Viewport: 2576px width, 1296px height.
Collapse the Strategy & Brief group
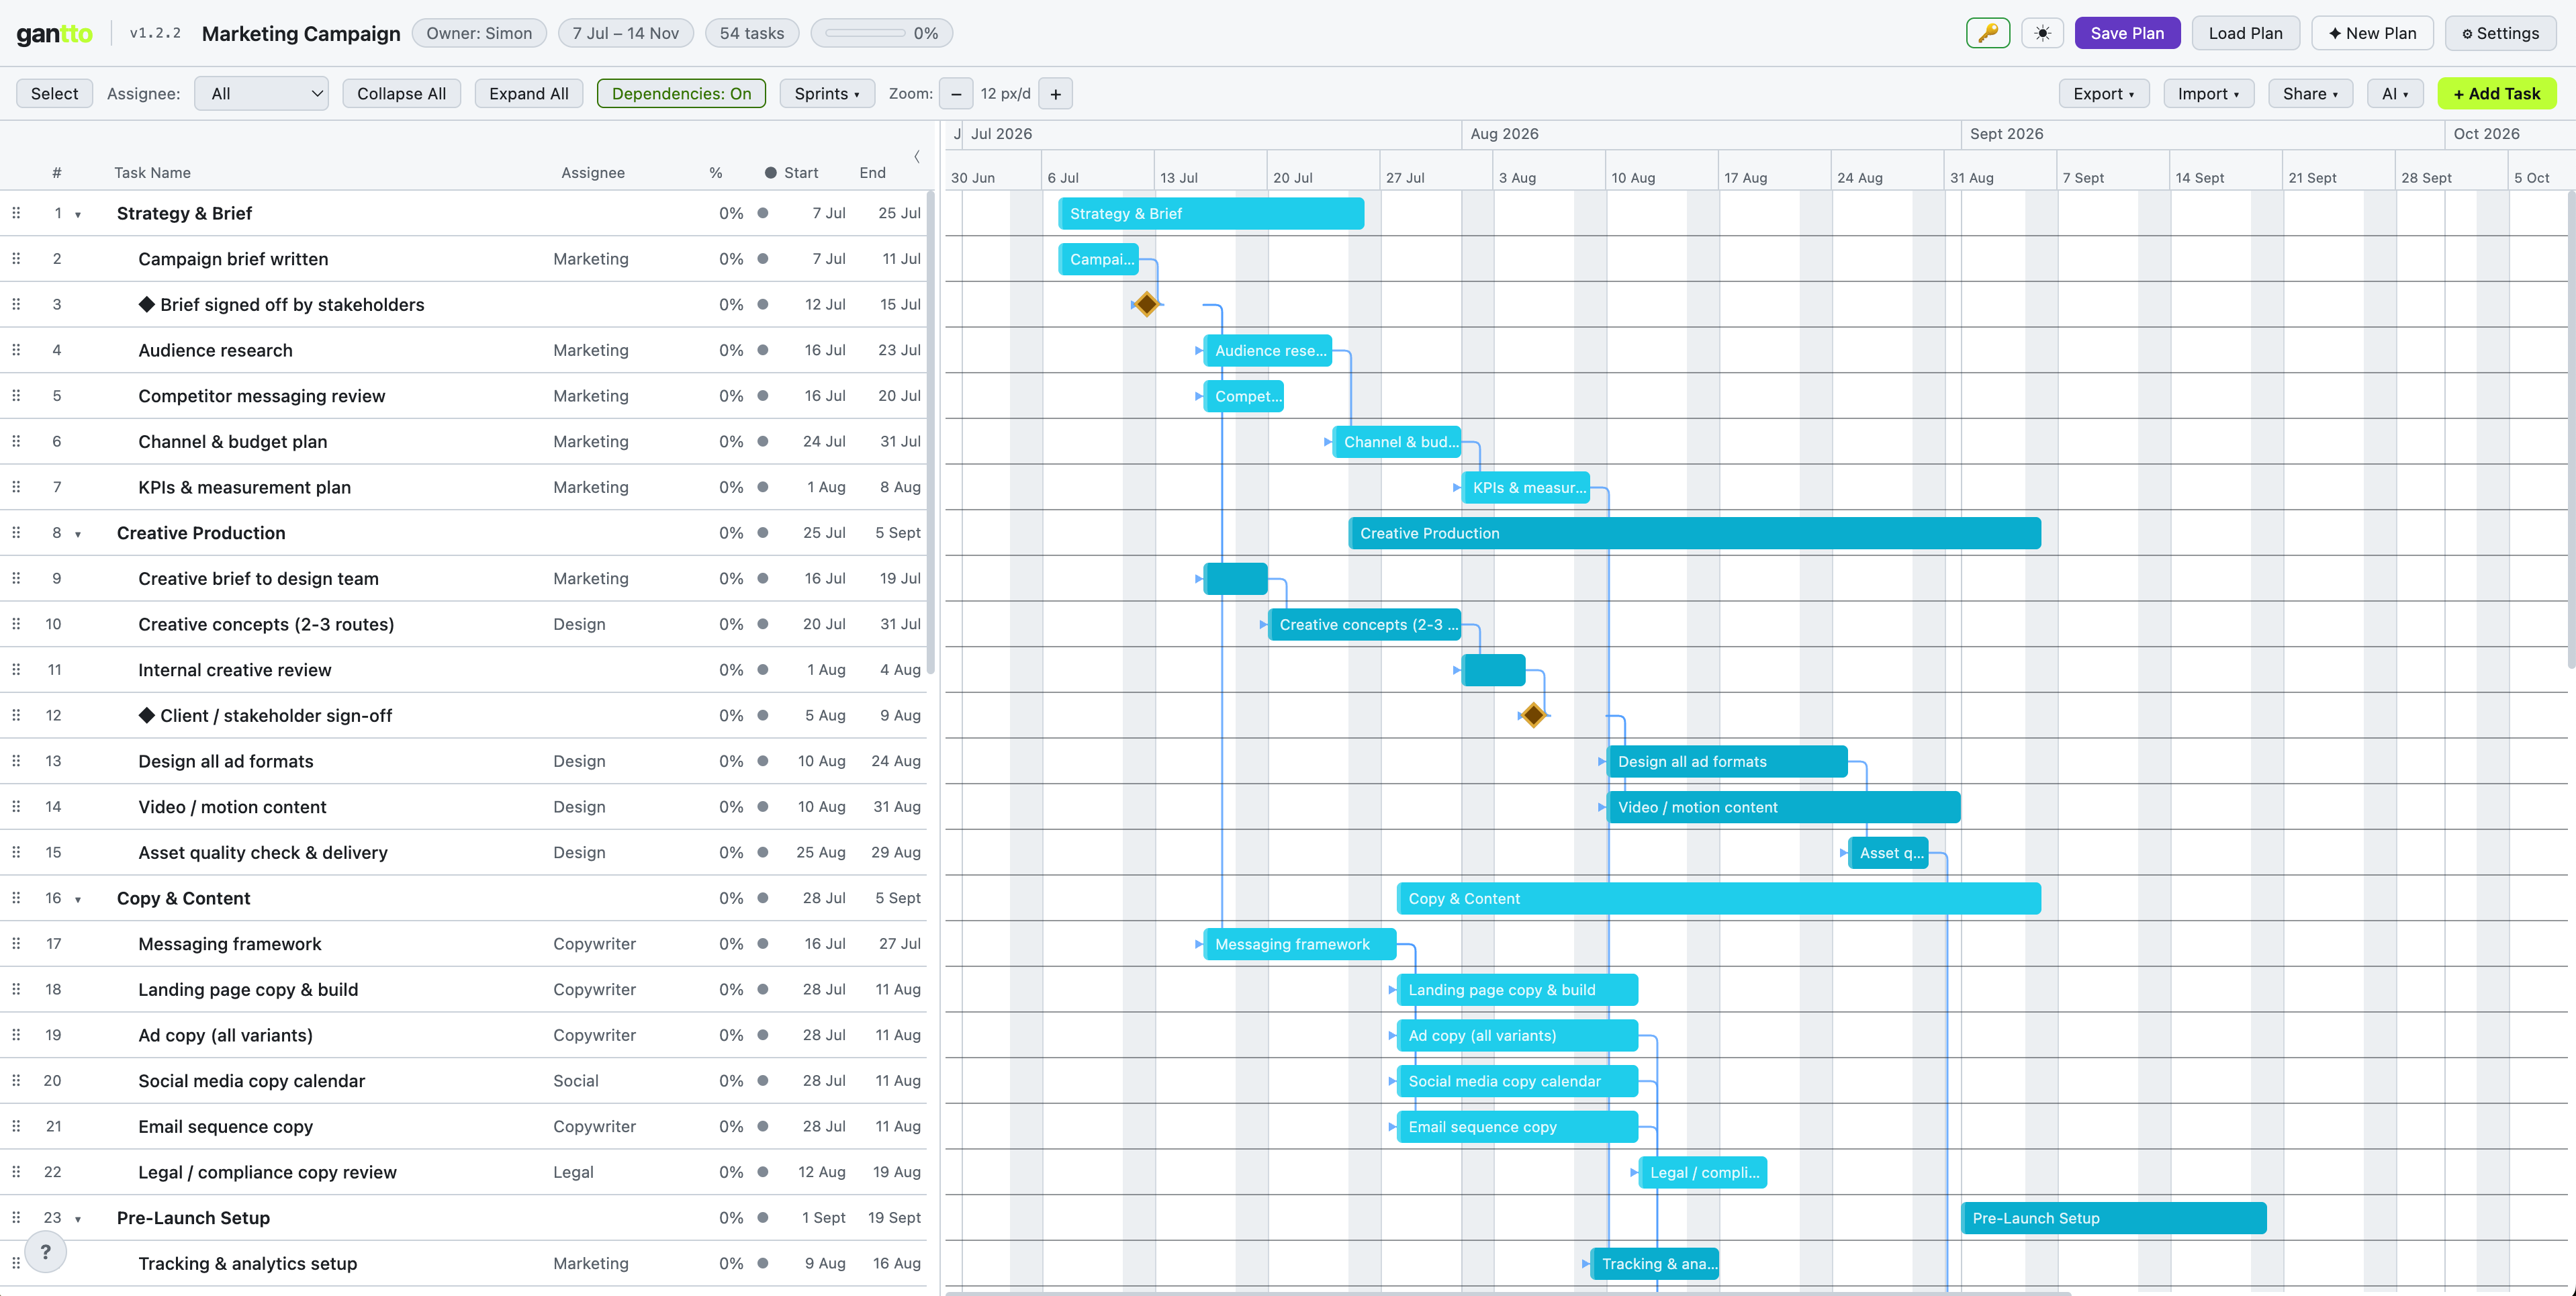[78, 215]
